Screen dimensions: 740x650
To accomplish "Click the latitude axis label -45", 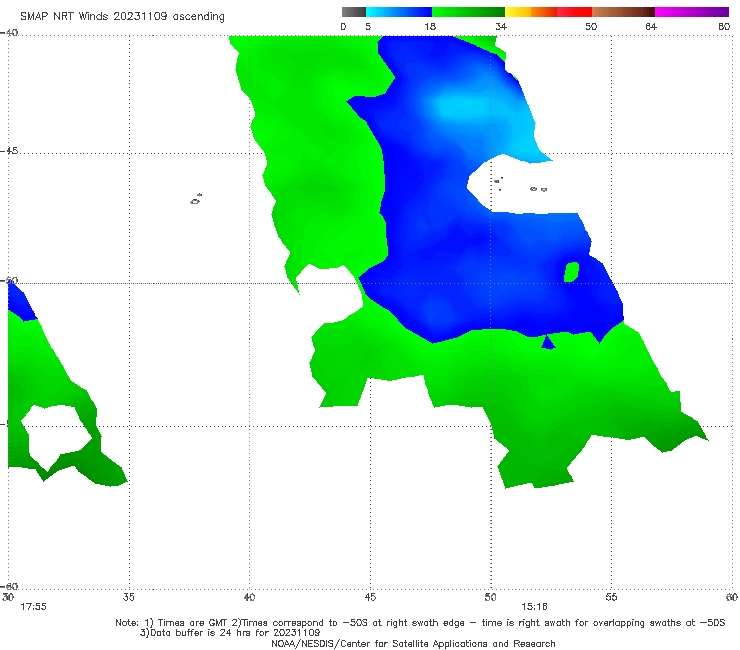I will [x=9, y=151].
